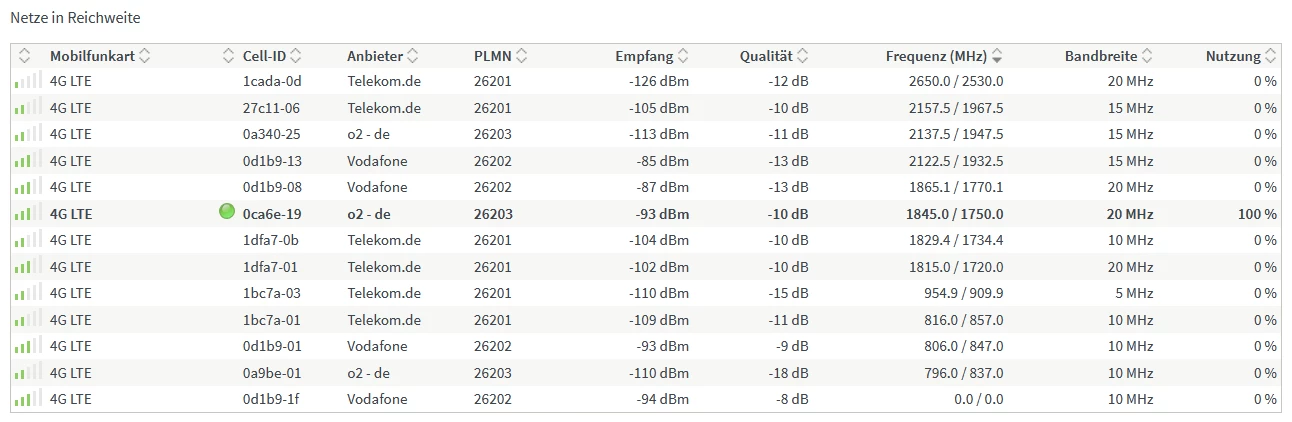Click the Qualität sort arrows
Screen dimensions: 1292x422
(x=802, y=56)
